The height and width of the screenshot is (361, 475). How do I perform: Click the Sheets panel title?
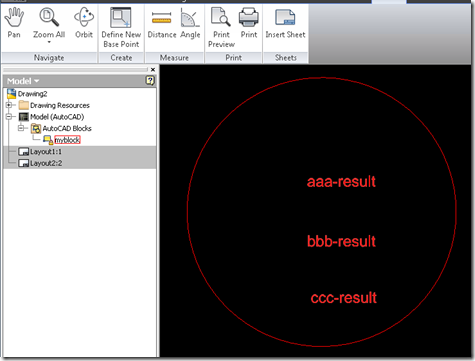tap(286, 58)
